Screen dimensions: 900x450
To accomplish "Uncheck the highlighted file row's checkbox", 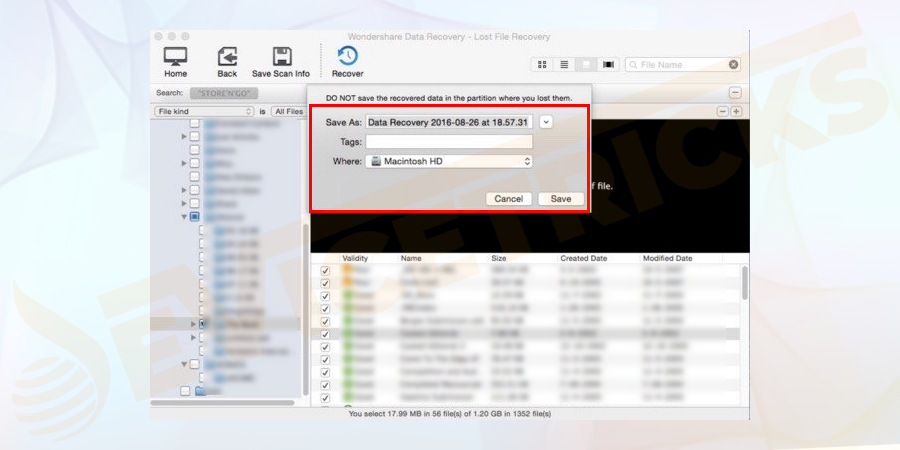I will click(x=325, y=334).
